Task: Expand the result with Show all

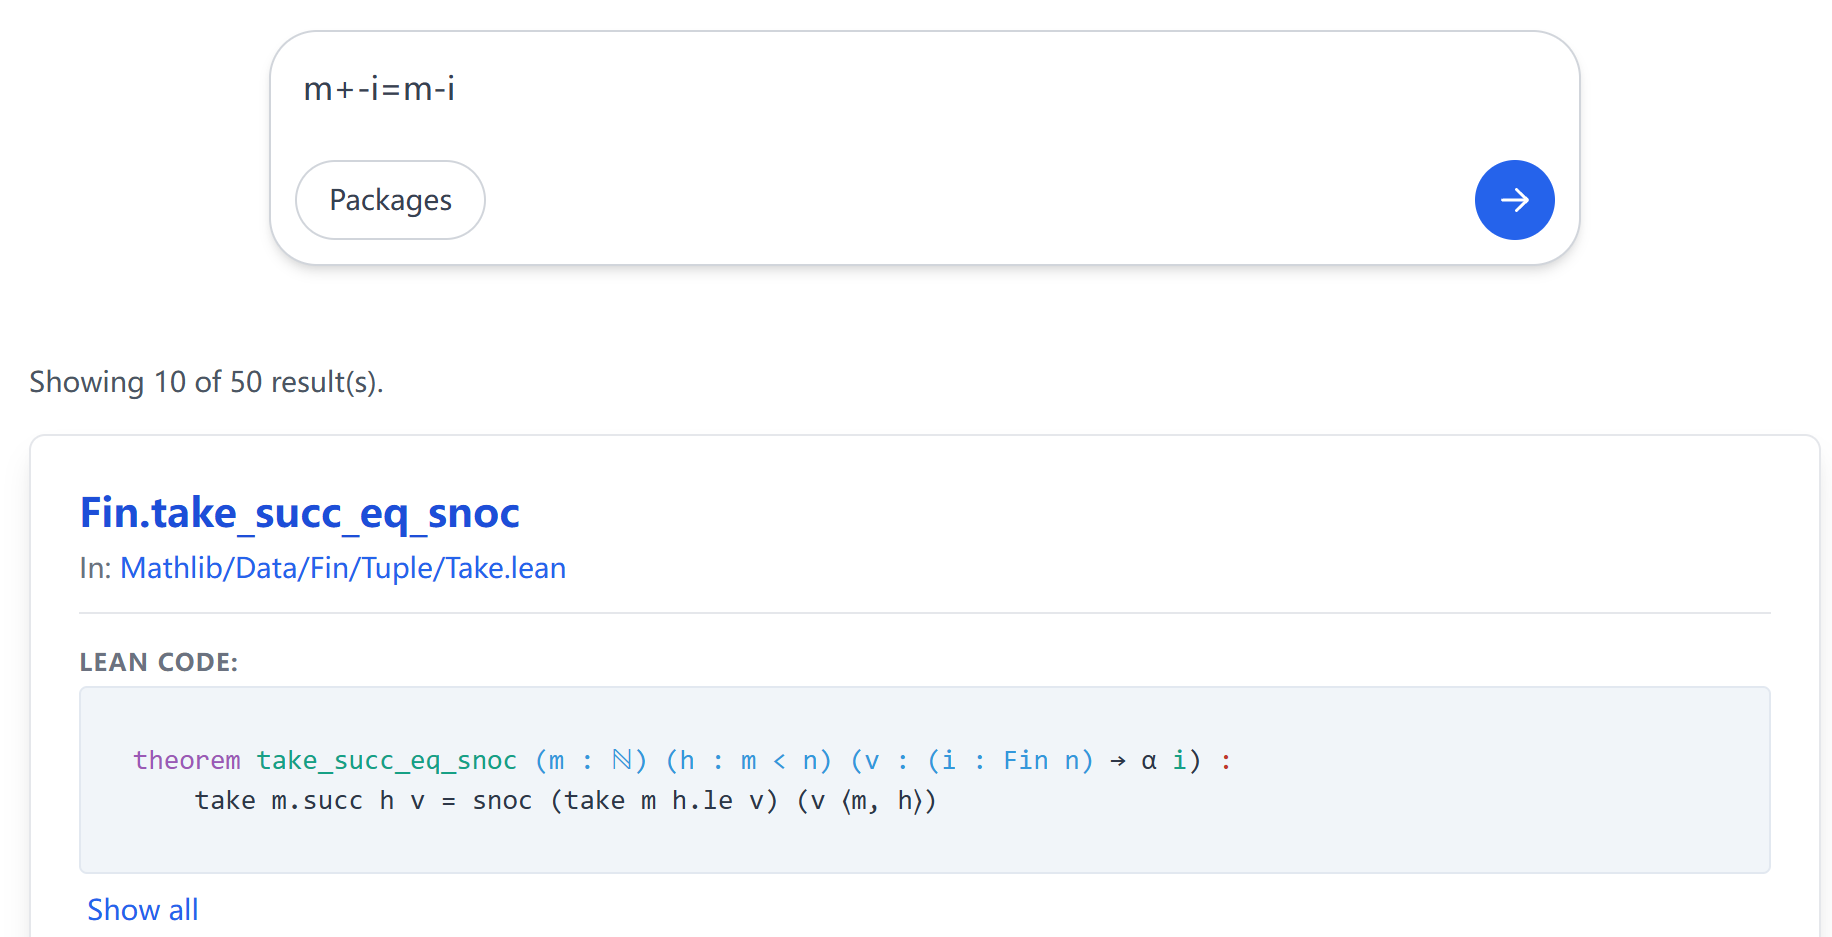Action: click(x=142, y=909)
